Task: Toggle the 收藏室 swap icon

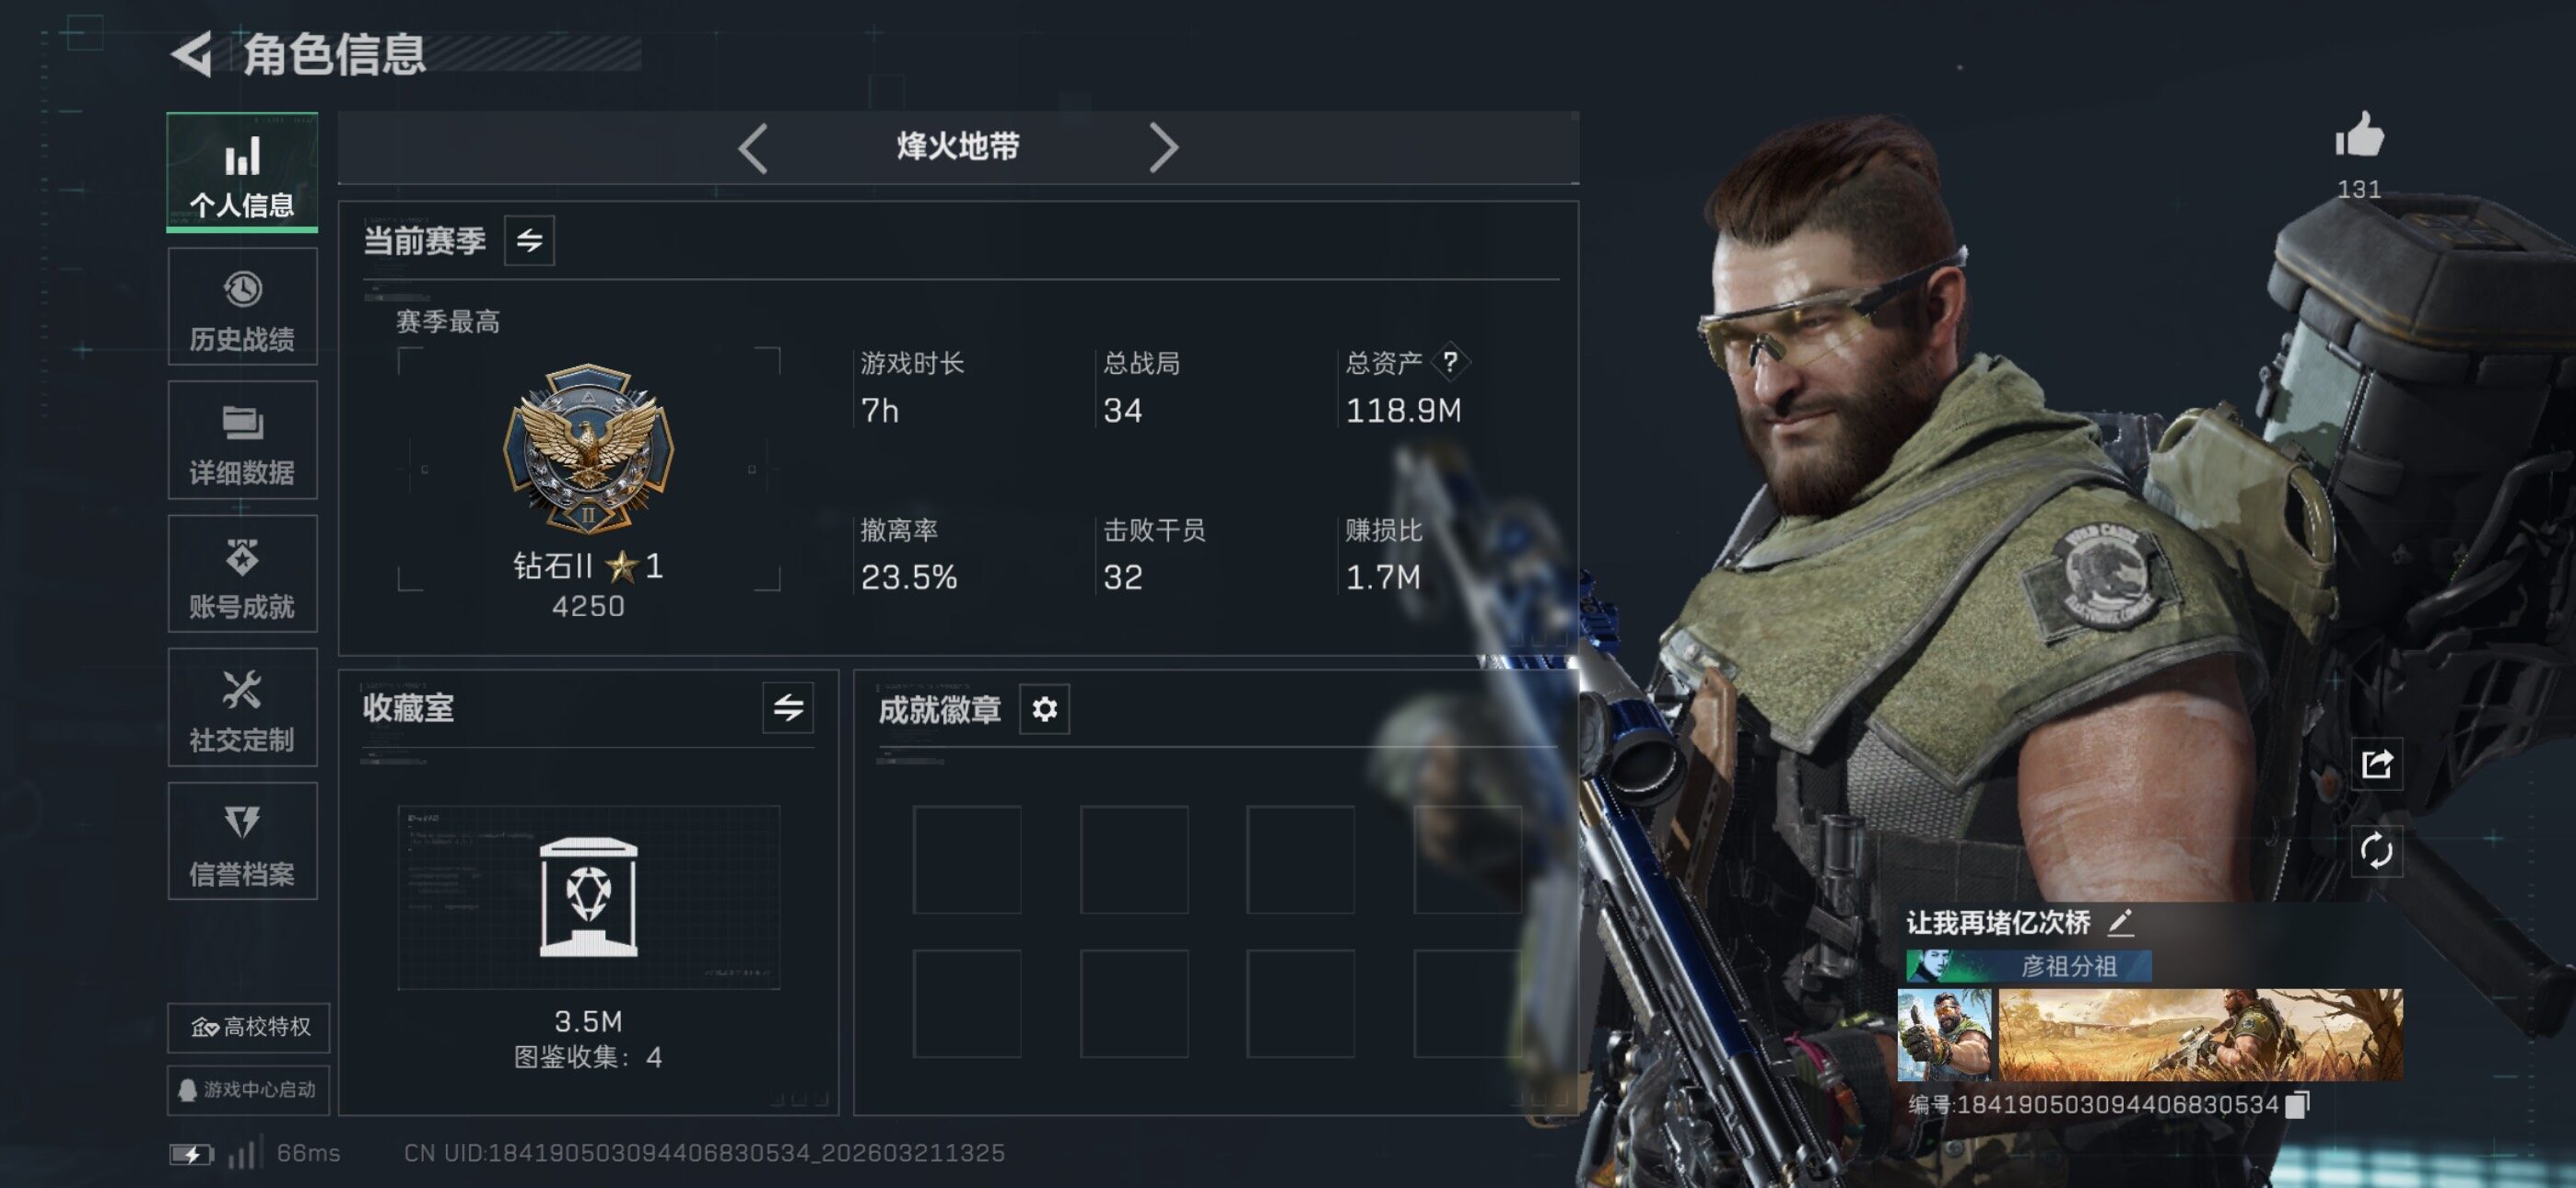Action: click(788, 708)
